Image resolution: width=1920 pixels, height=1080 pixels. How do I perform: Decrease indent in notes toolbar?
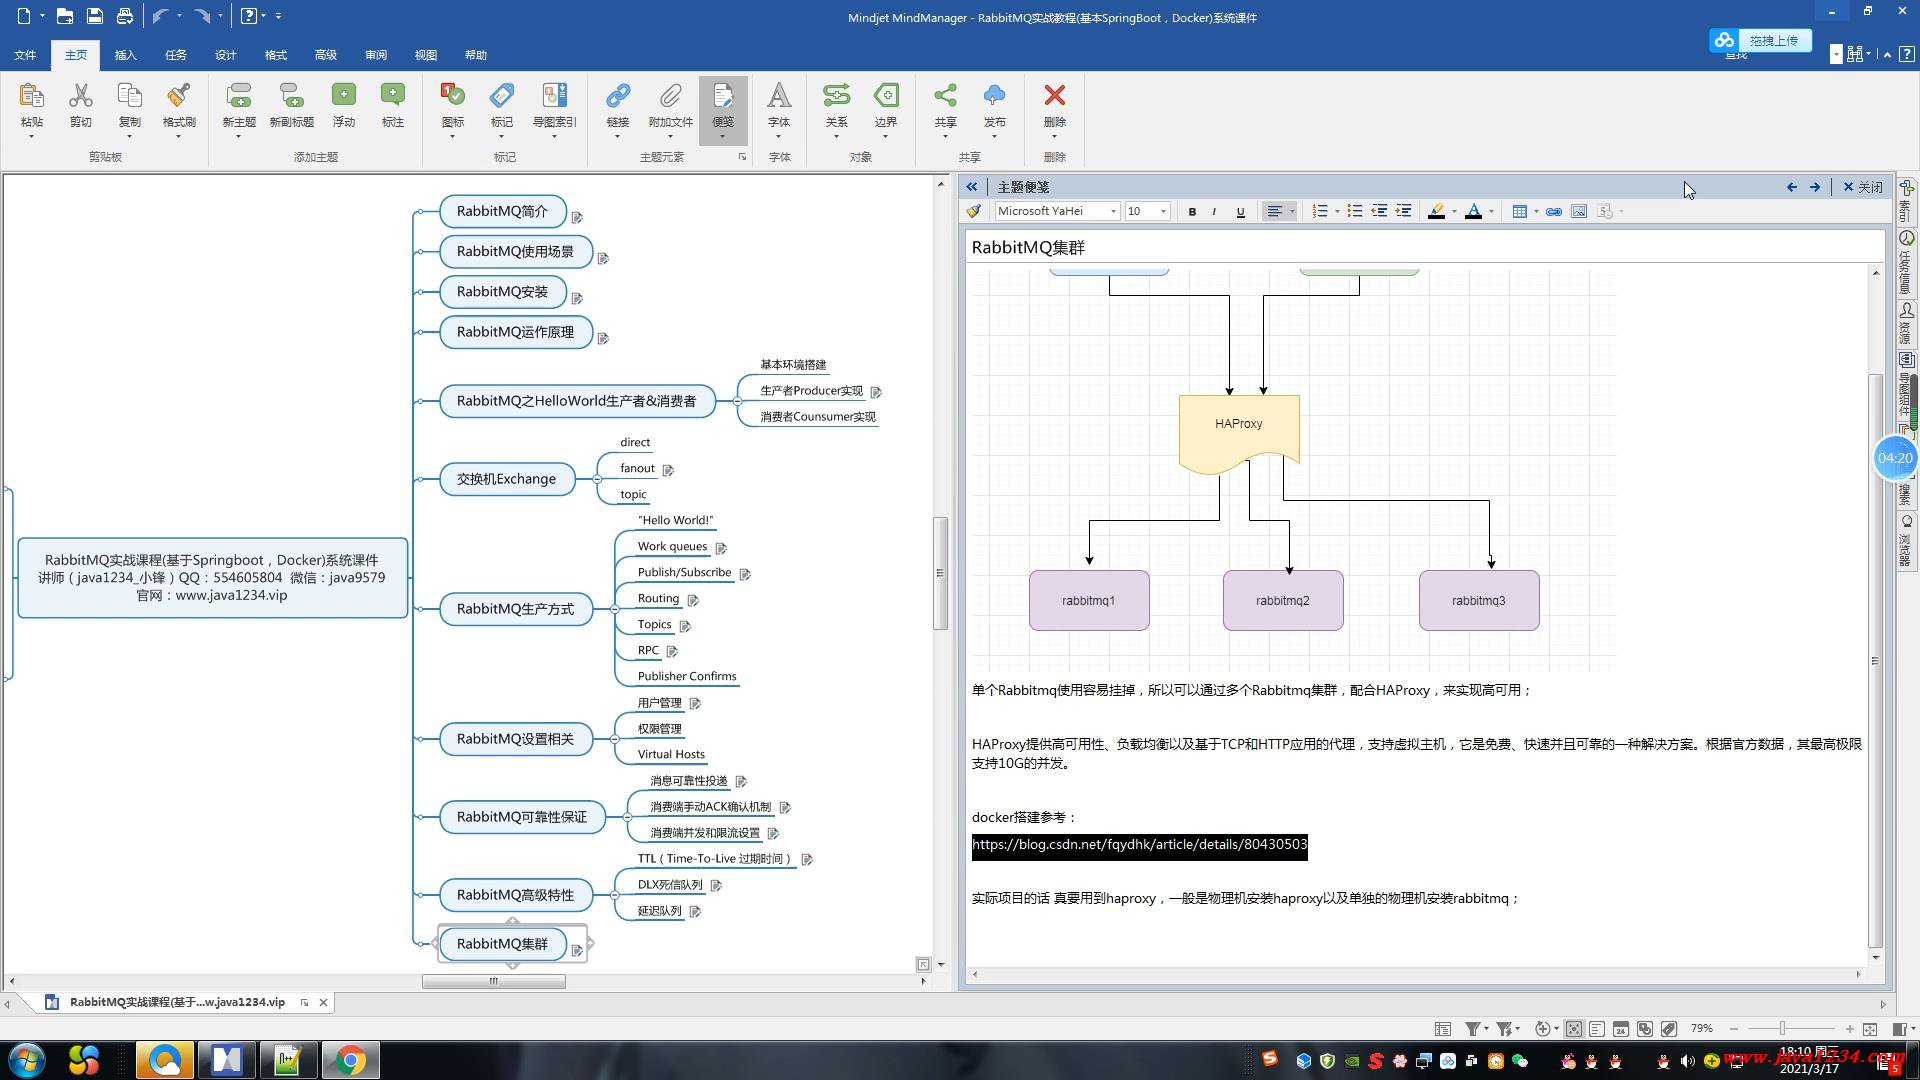click(1380, 211)
